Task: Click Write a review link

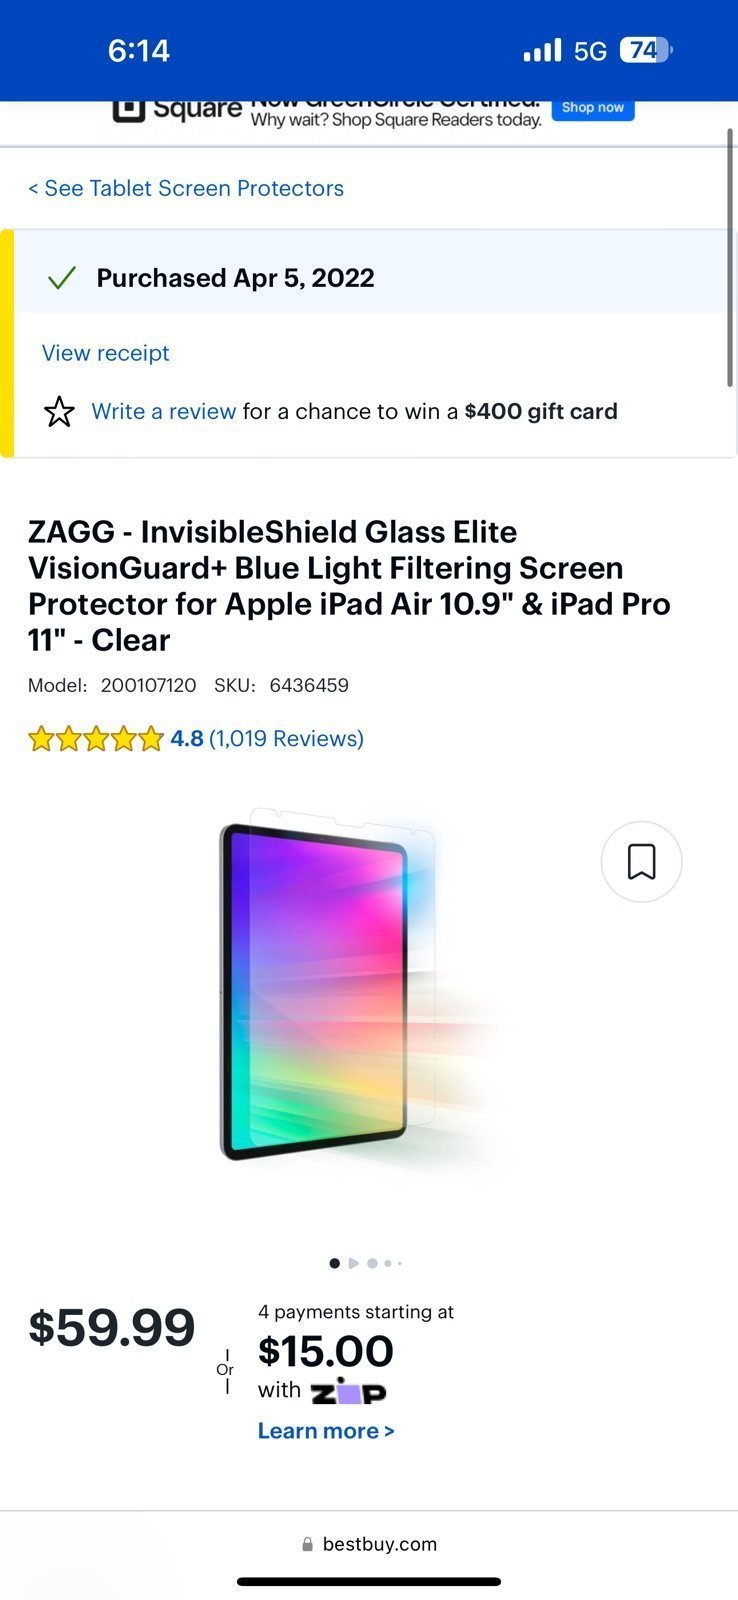Action: [164, 411]
